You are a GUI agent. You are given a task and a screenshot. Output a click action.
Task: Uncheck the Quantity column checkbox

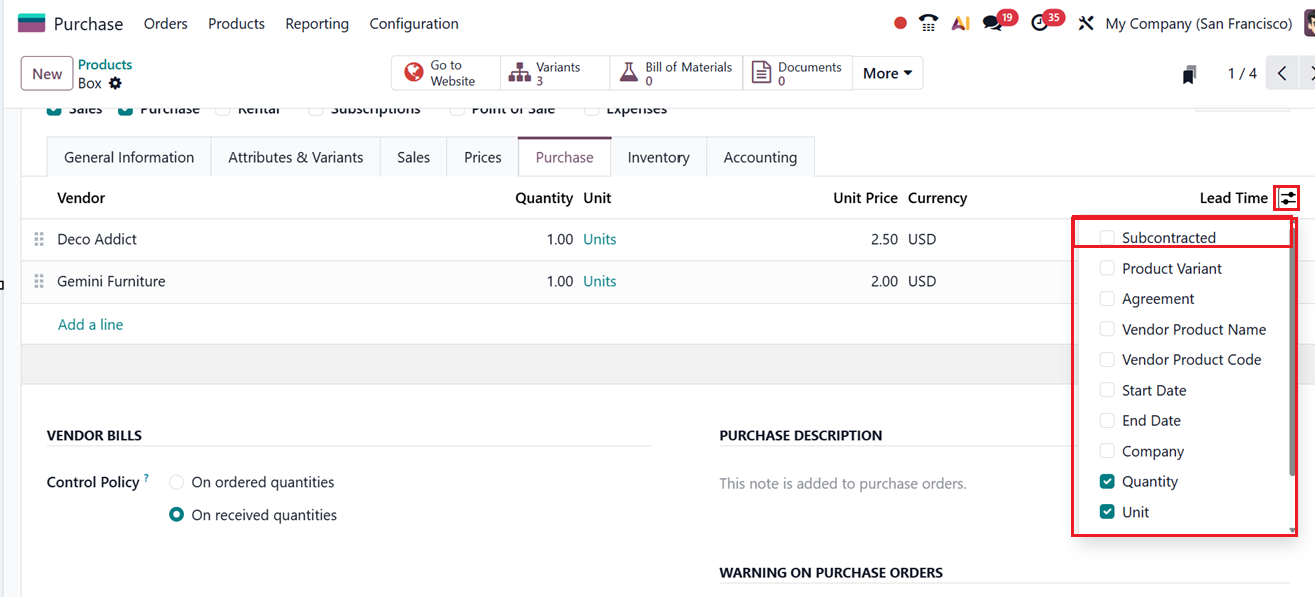1107,482
